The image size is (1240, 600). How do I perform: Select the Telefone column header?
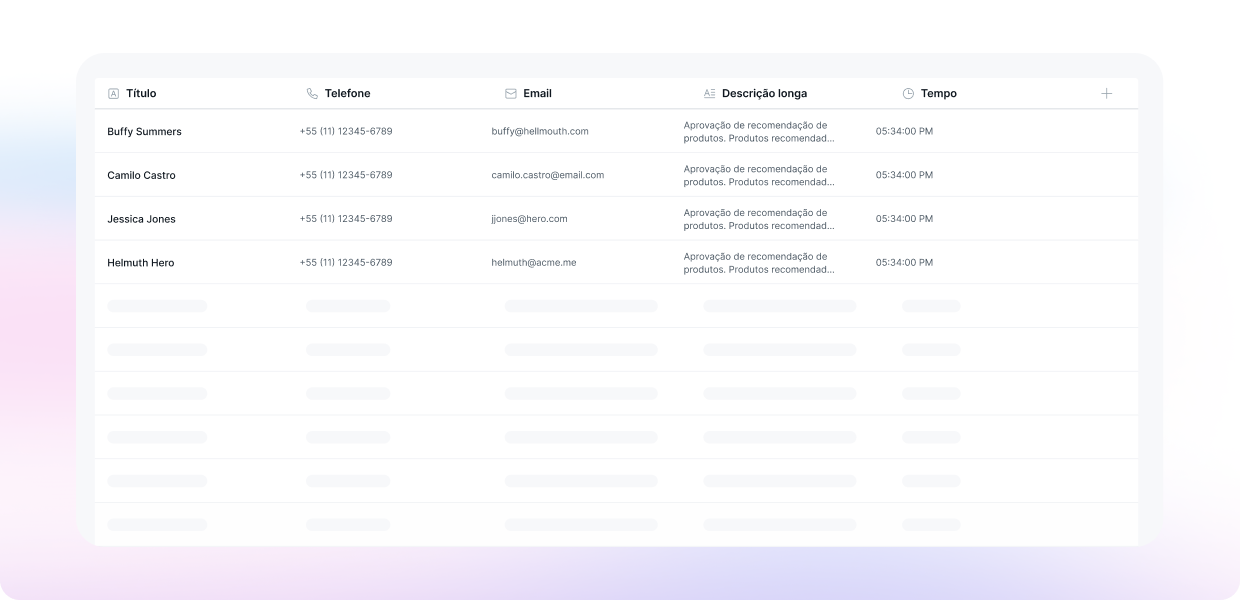point(347,94)
